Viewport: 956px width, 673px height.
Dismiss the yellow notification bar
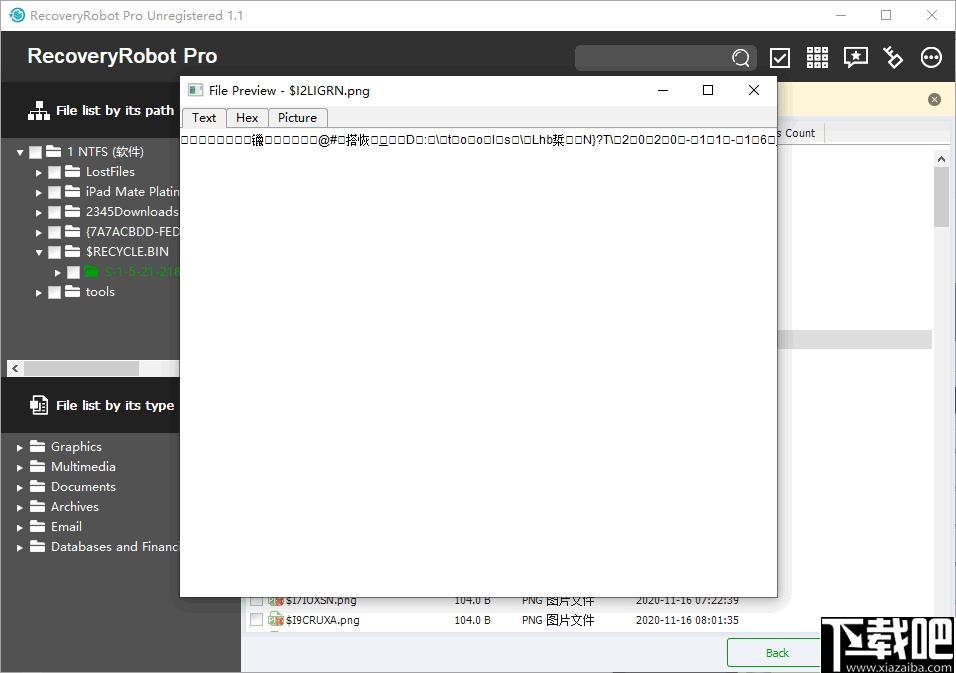[934, 99]
